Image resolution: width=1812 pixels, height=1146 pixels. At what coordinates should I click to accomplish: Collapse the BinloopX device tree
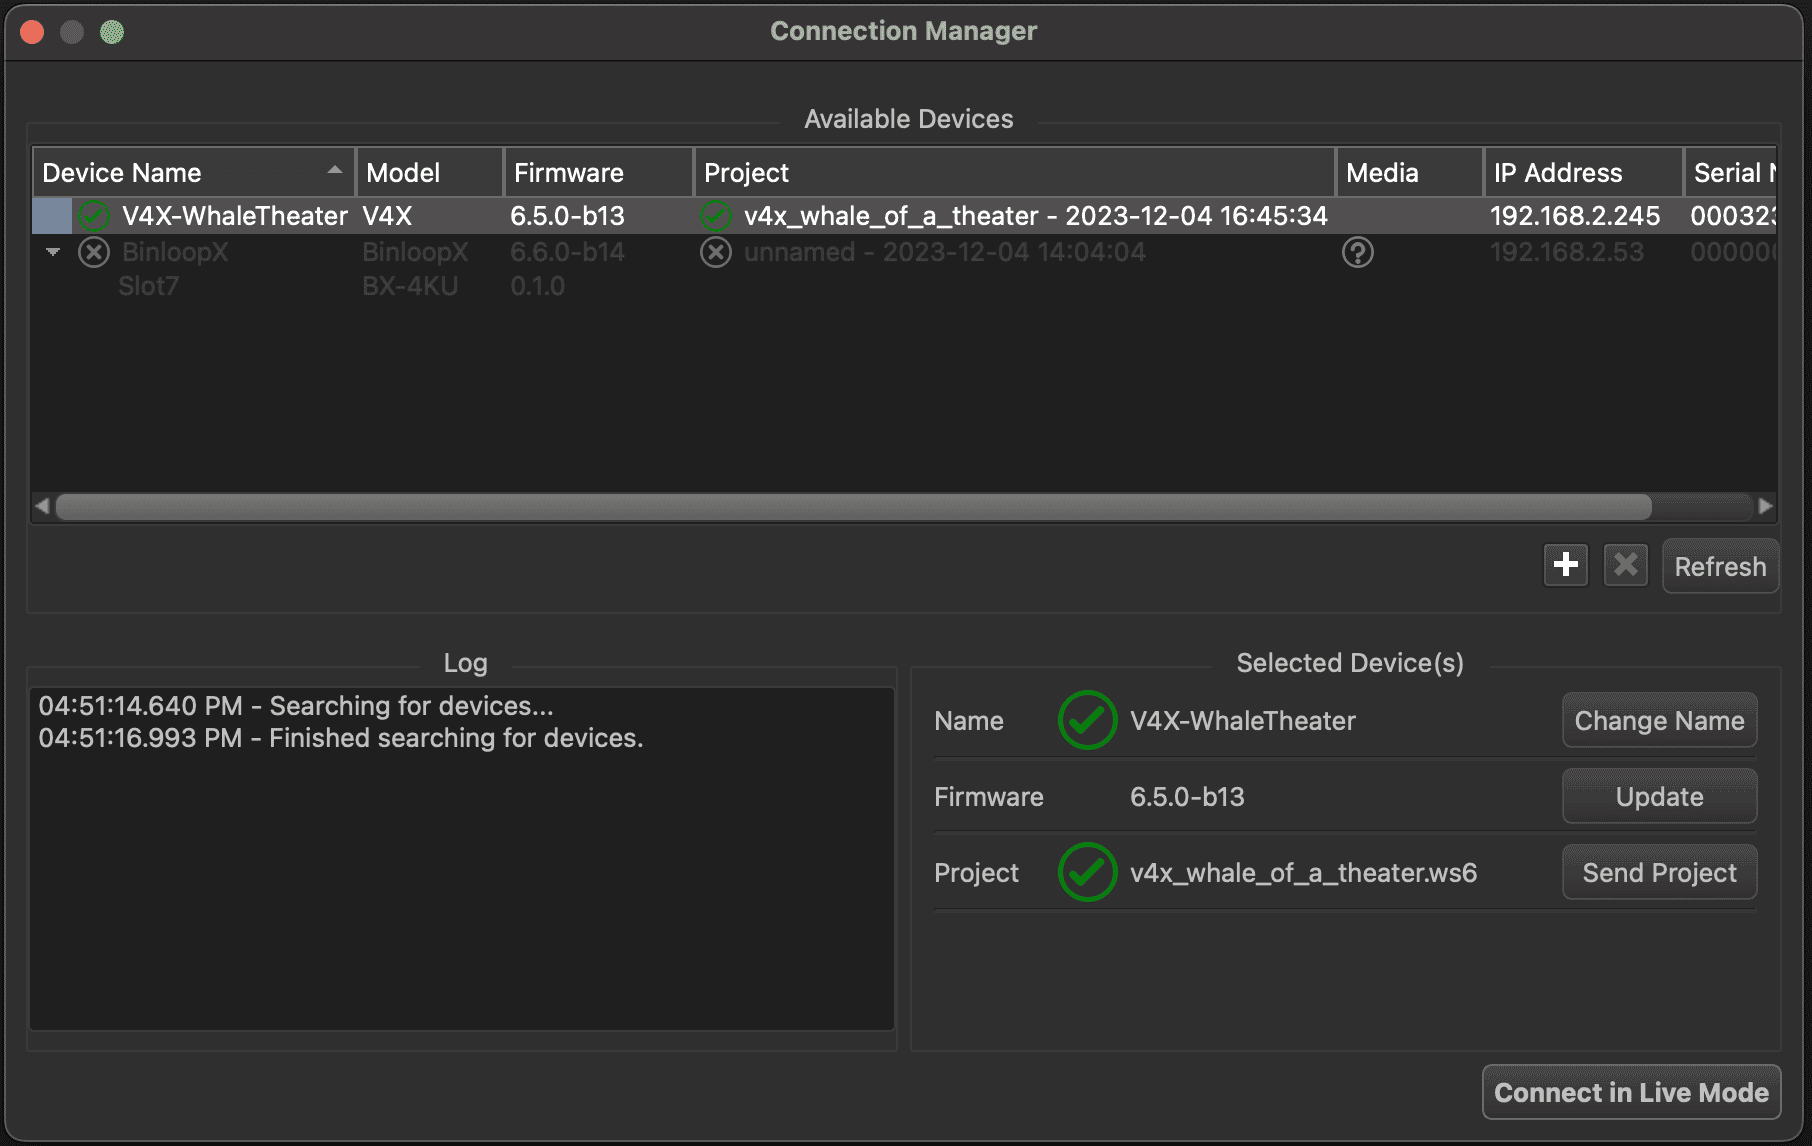(x=53, y=252)
